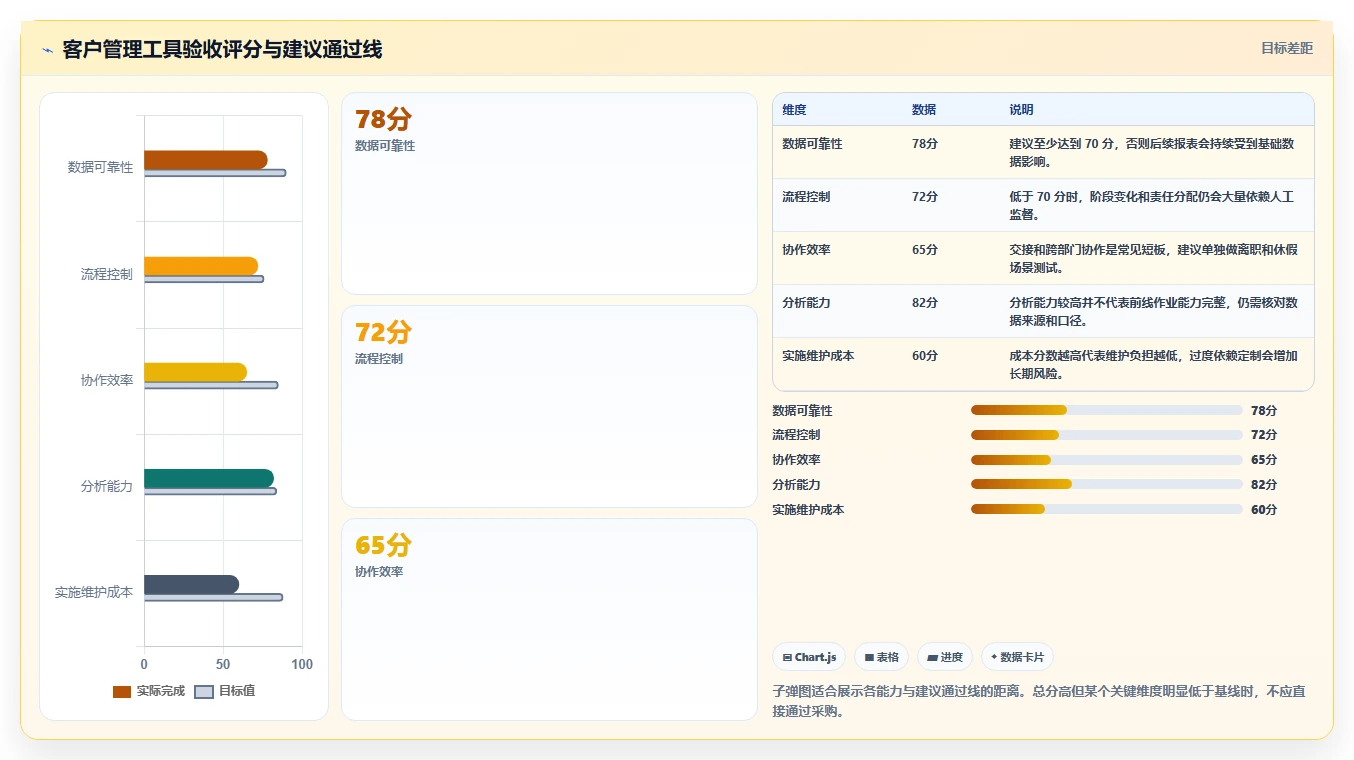Click the 50 x-axis tick label
This screenshot has width=1354, height=760.
coord(223,664)
